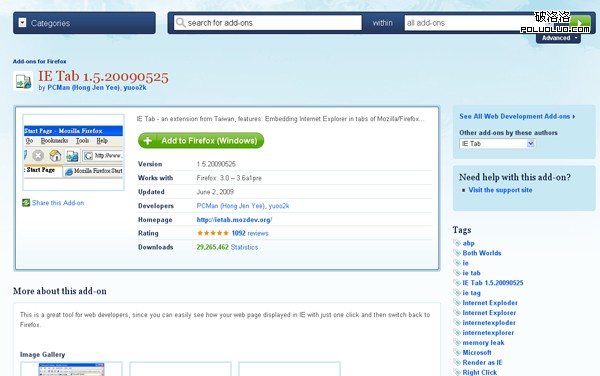Click tag icon beside Render as IE
This screenshot has height=376, width=600.
click(457, 362)
